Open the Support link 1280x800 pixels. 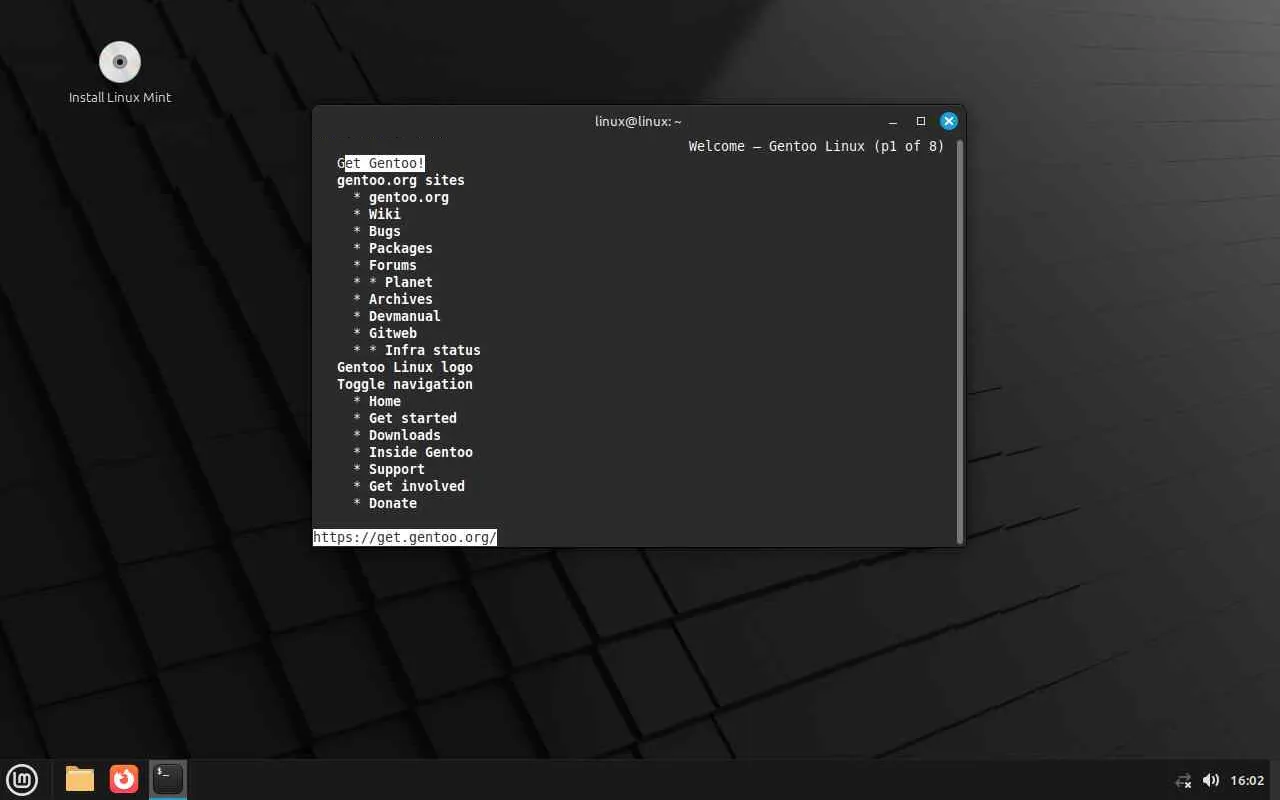[397, 469]
